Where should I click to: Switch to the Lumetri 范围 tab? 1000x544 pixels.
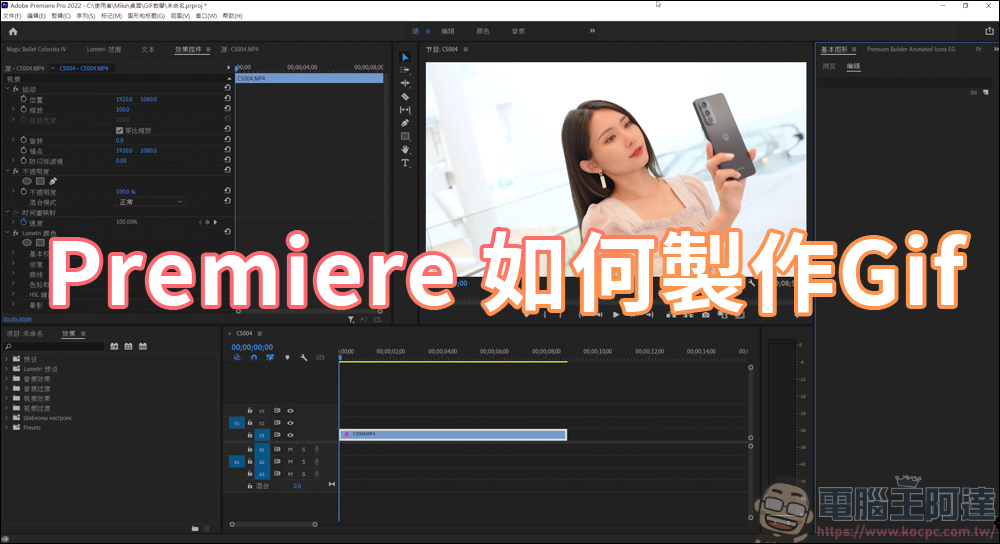tap(104, 49)
